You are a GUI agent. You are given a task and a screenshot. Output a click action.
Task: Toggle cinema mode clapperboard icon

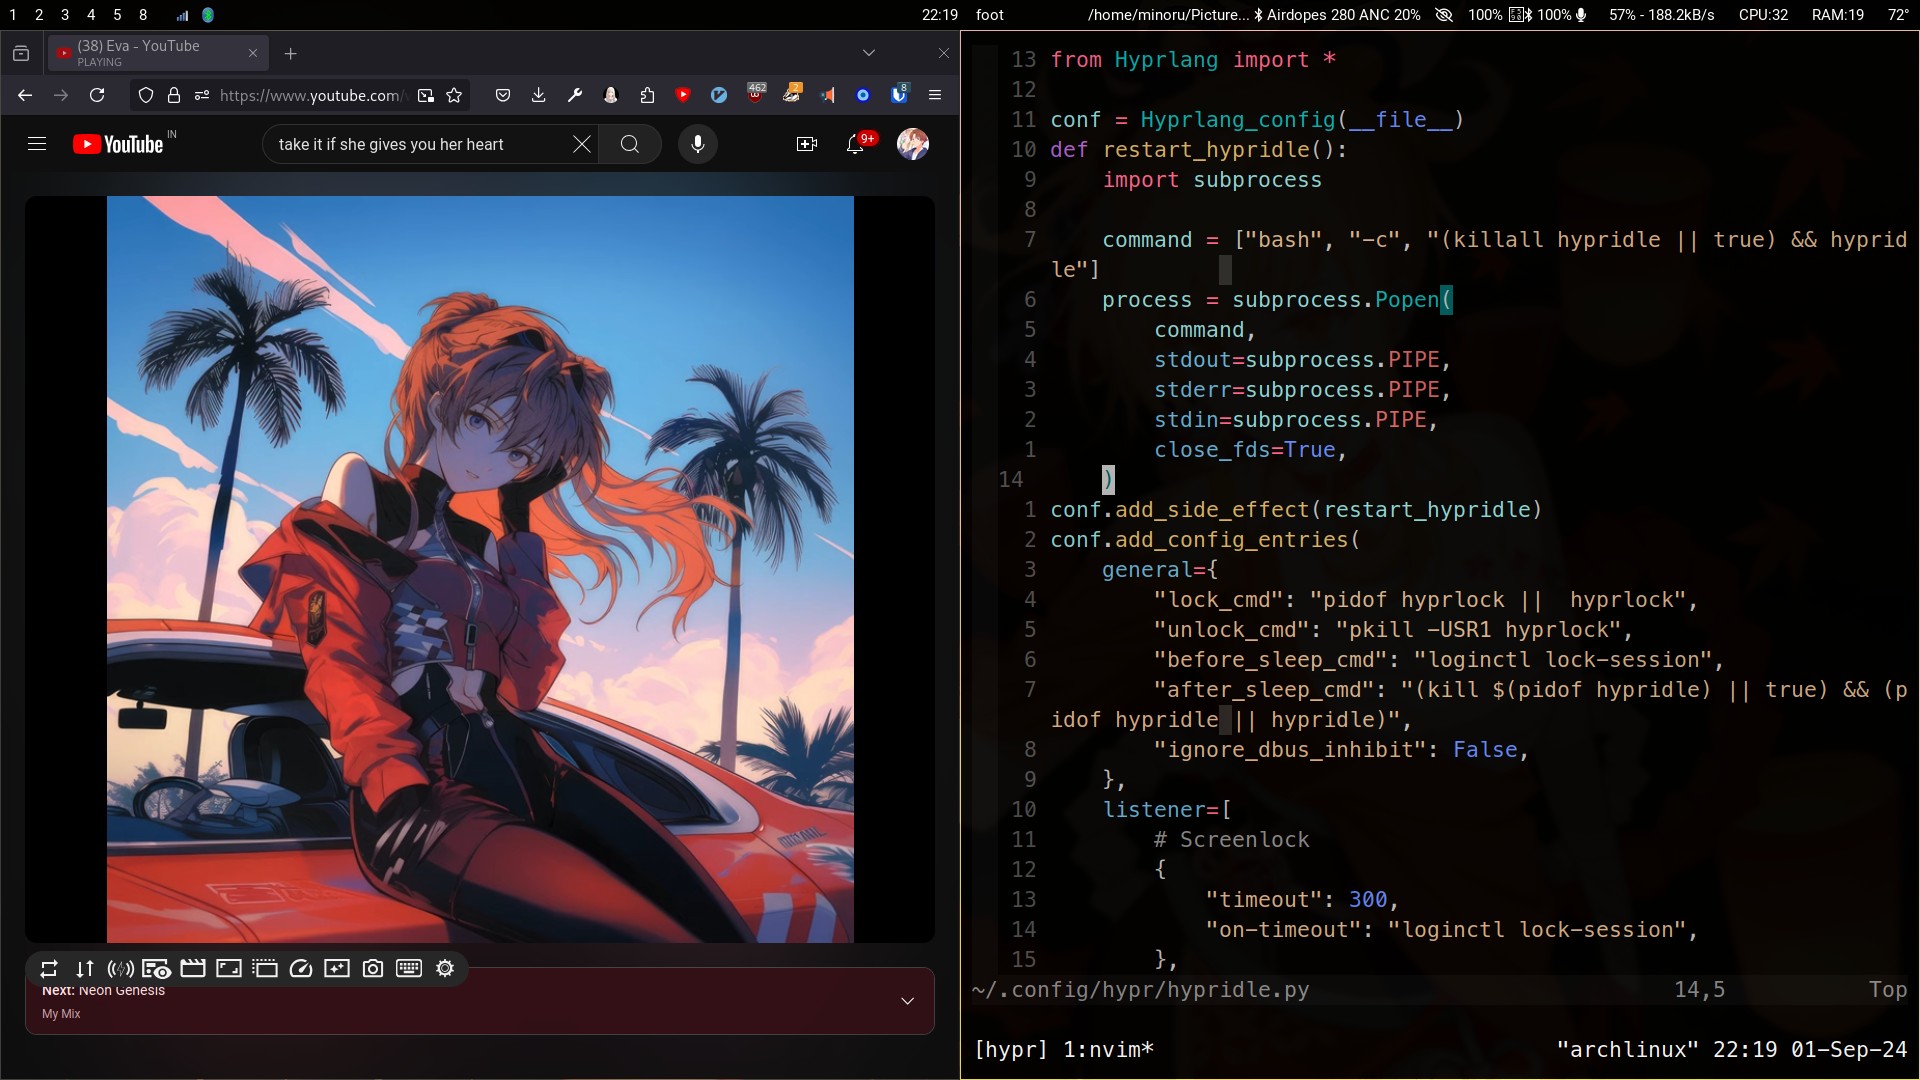pyautogui.click(x=193, y=968)
